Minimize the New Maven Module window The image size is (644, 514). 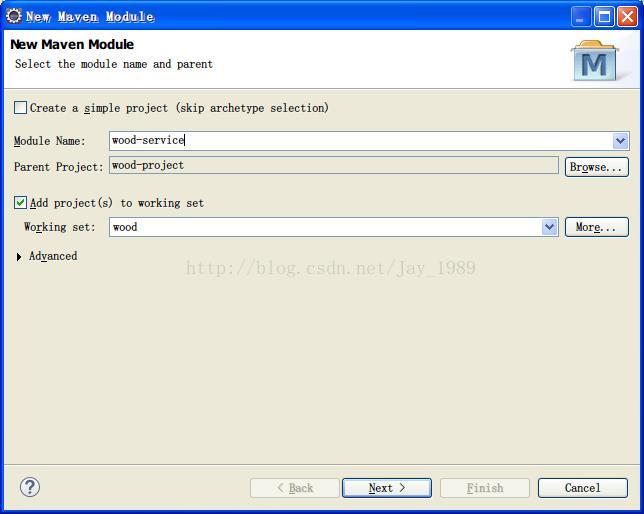[x=580, y=17]
